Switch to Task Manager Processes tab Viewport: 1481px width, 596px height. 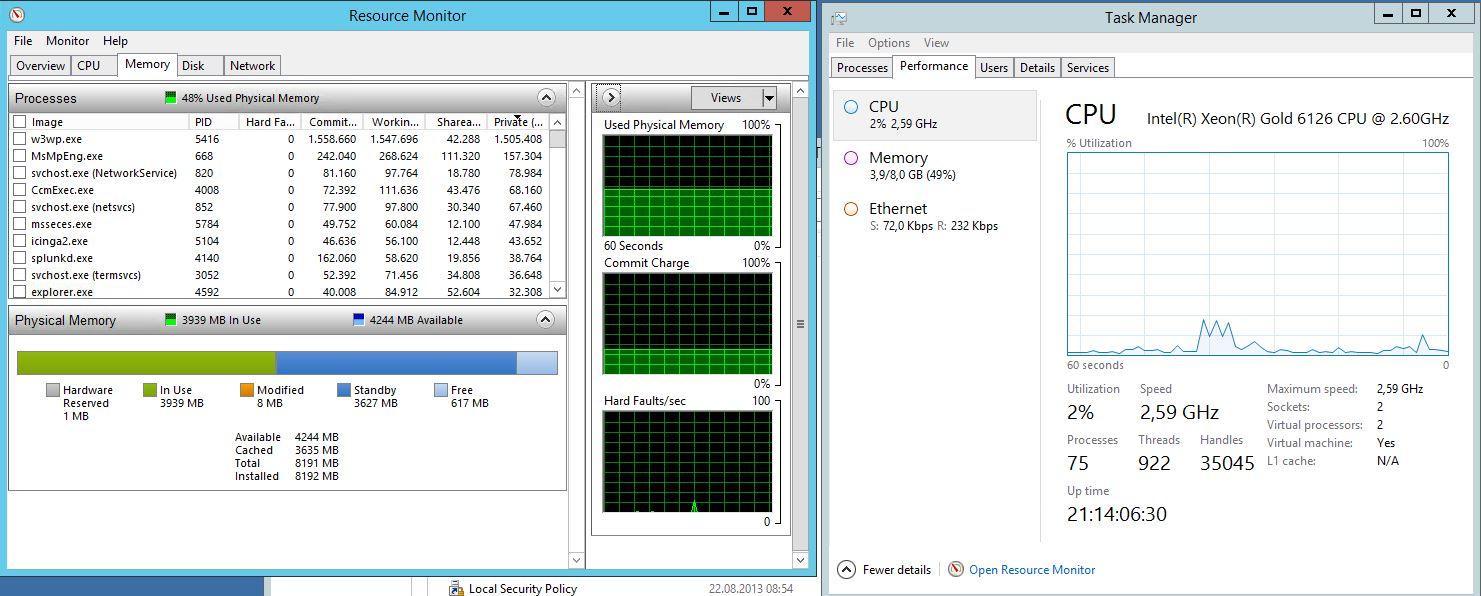click(862, 68)
